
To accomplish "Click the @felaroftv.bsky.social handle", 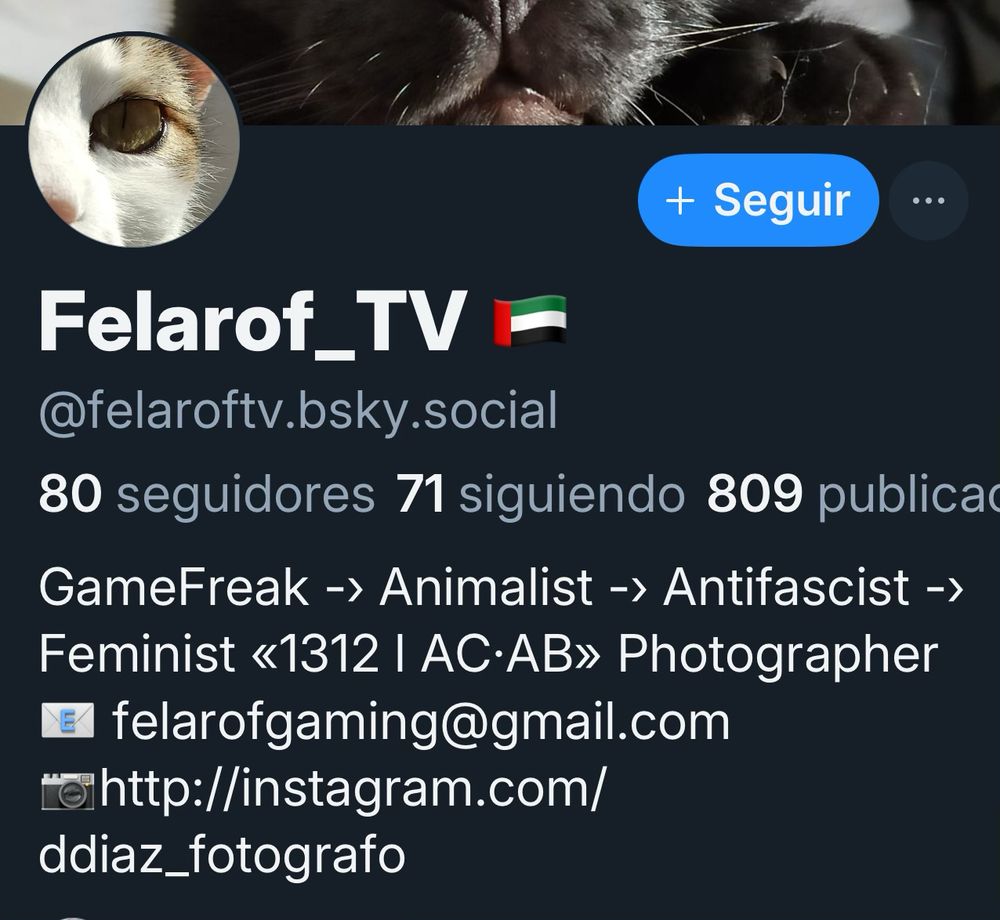I will (298, 411).
